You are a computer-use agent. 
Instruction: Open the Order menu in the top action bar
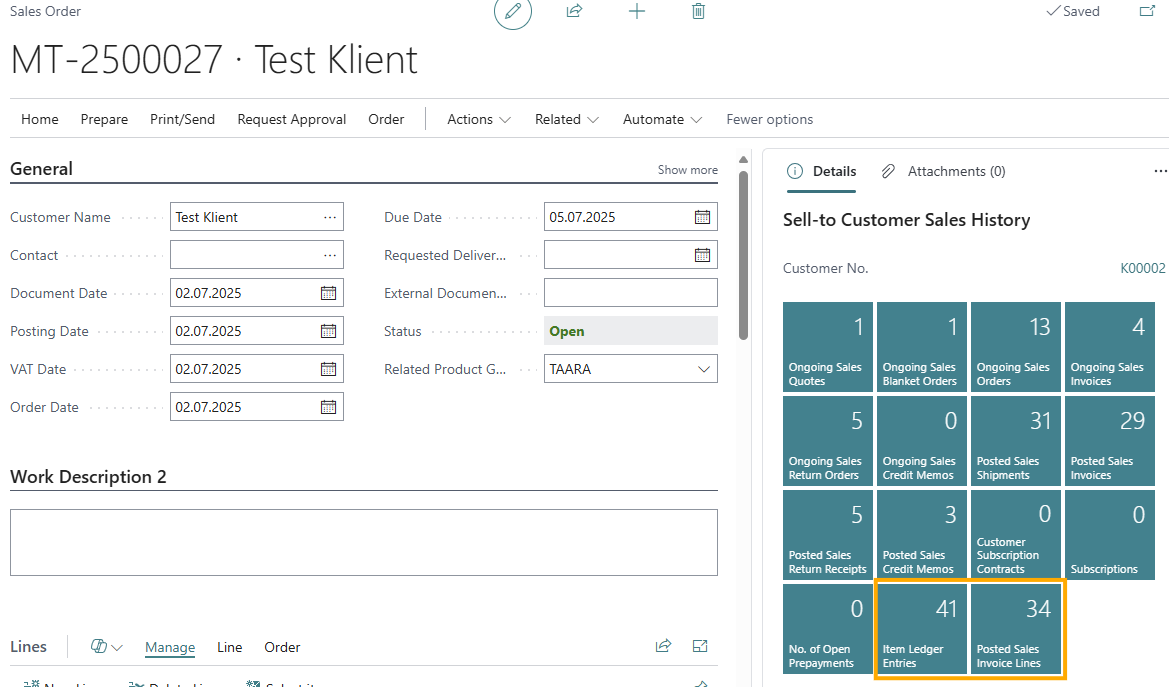pyautogui.click(x=386, y=119)
